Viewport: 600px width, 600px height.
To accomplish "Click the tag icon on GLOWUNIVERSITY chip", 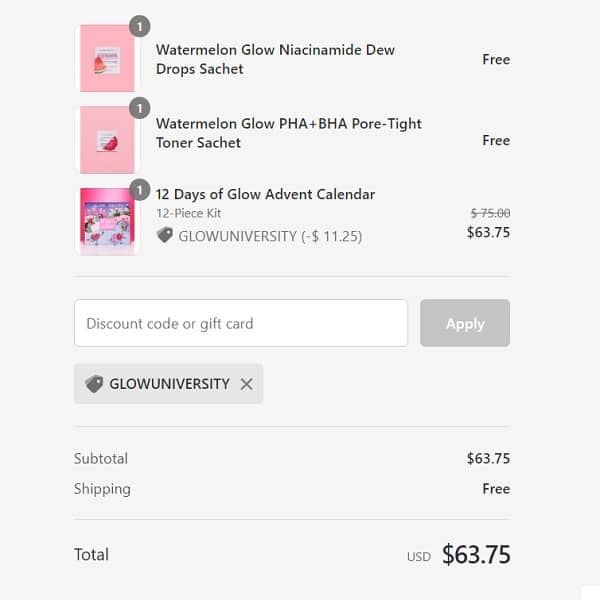I will [x=94, y=384].
